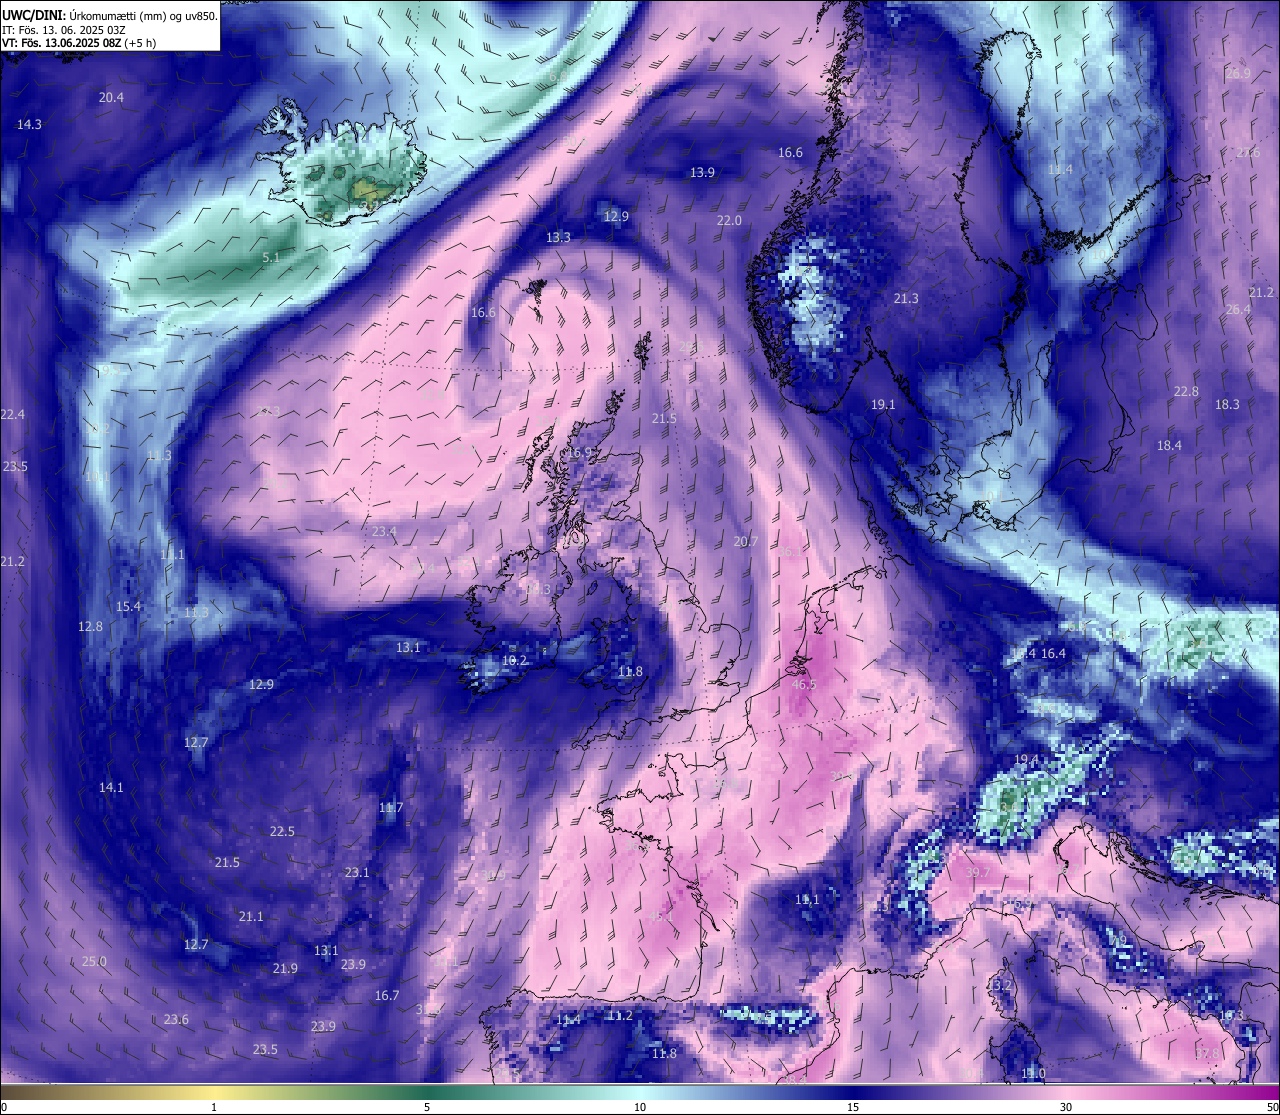Select the IT: Fös. 13. 06. 2025 03Z line
This screenshot has width=1280, height=1115.
tap(64, 30)
